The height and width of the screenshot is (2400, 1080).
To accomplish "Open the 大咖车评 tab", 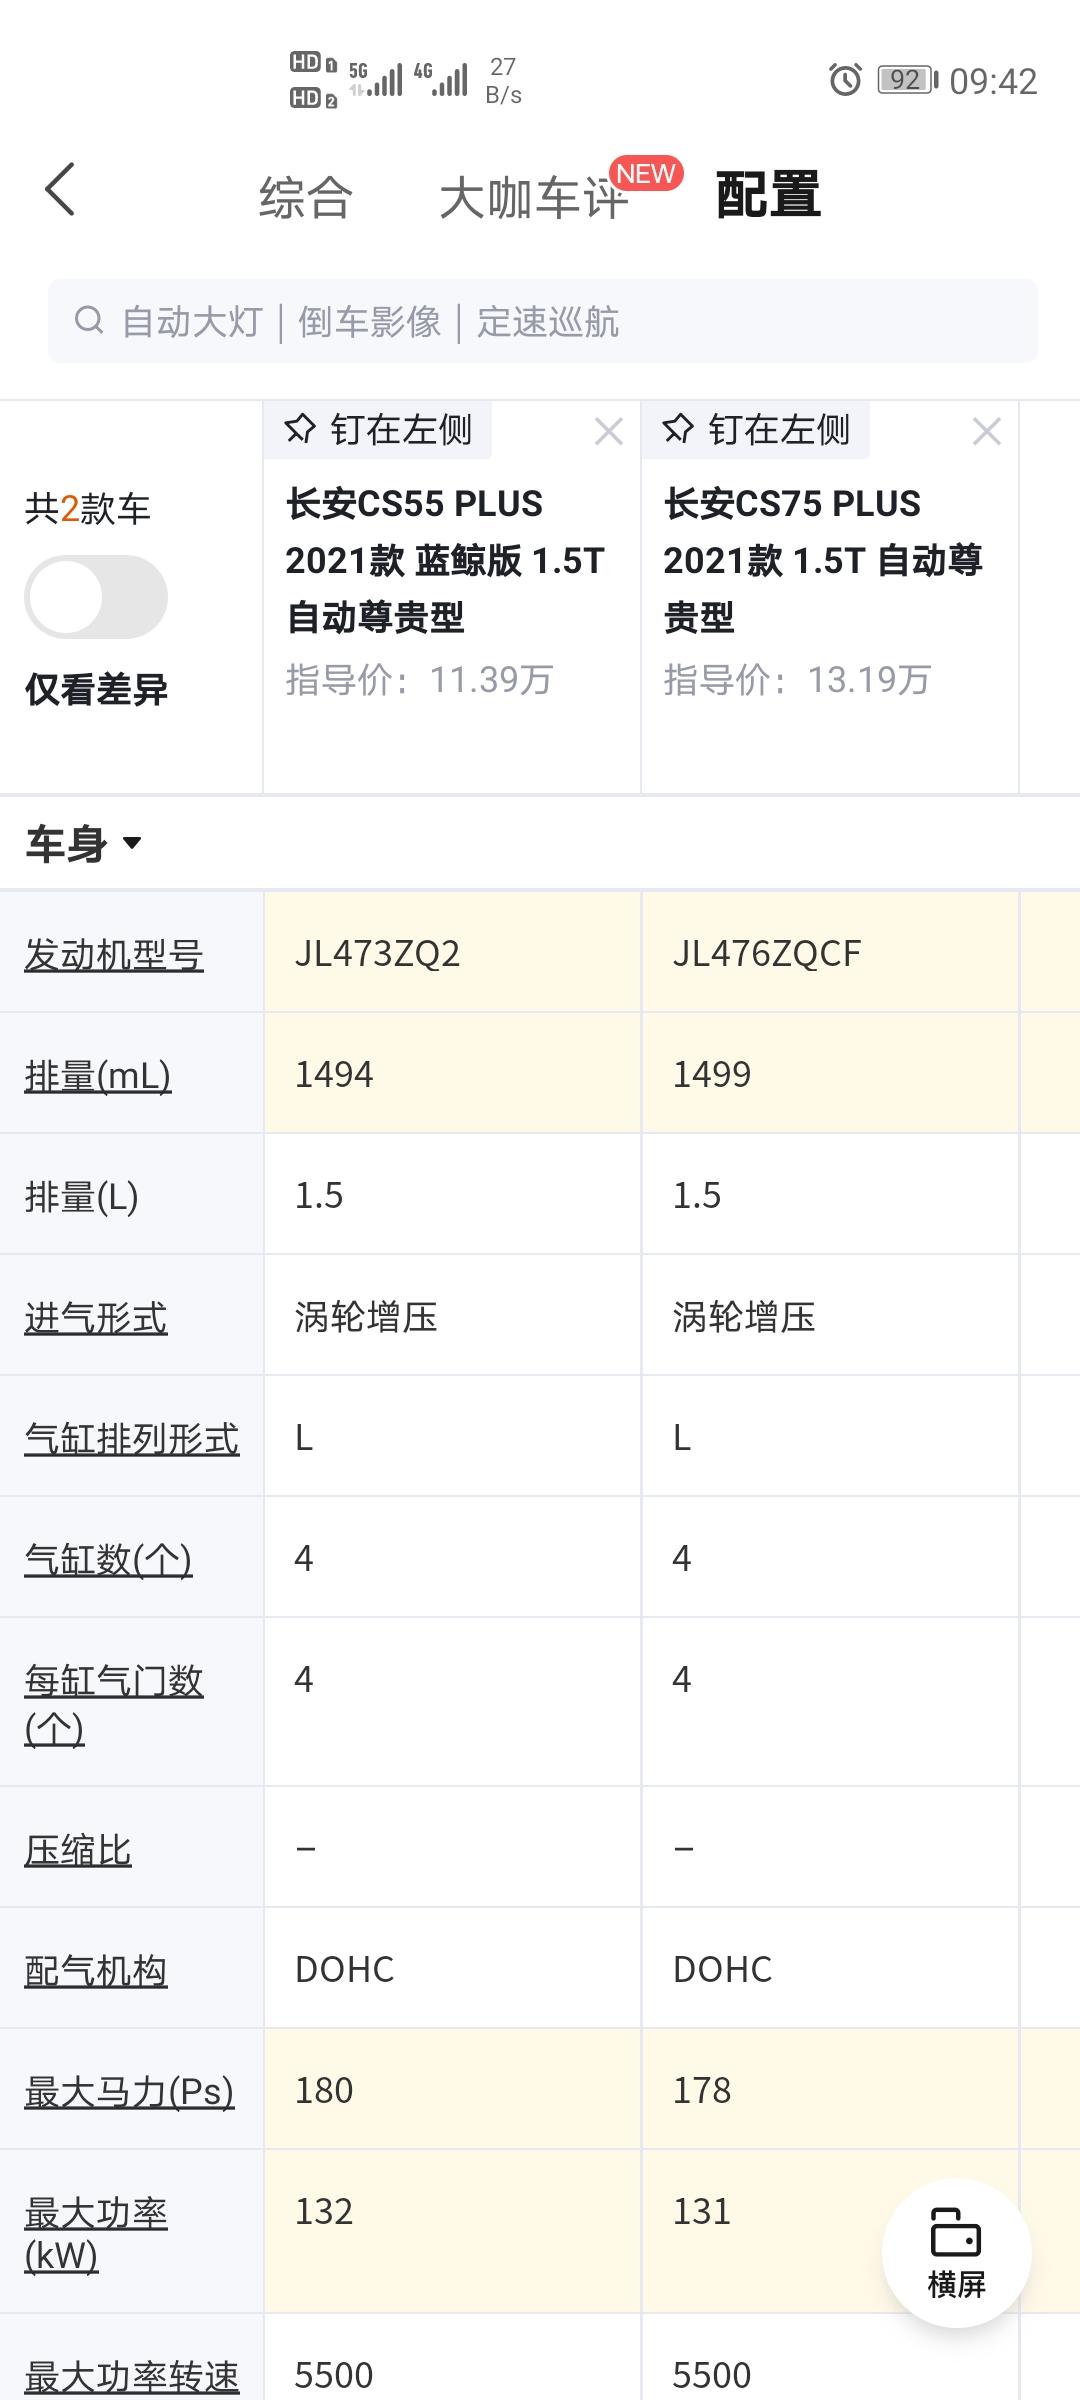I will point(534,197).
